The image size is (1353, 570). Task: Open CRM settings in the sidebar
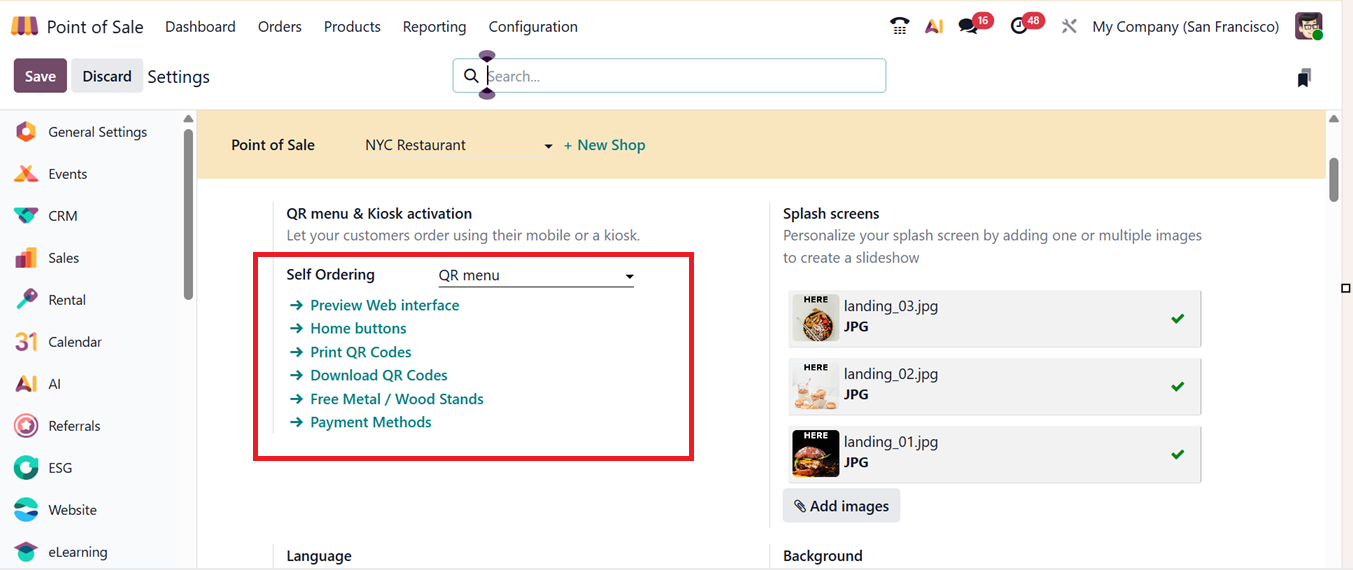pos(62,216)
